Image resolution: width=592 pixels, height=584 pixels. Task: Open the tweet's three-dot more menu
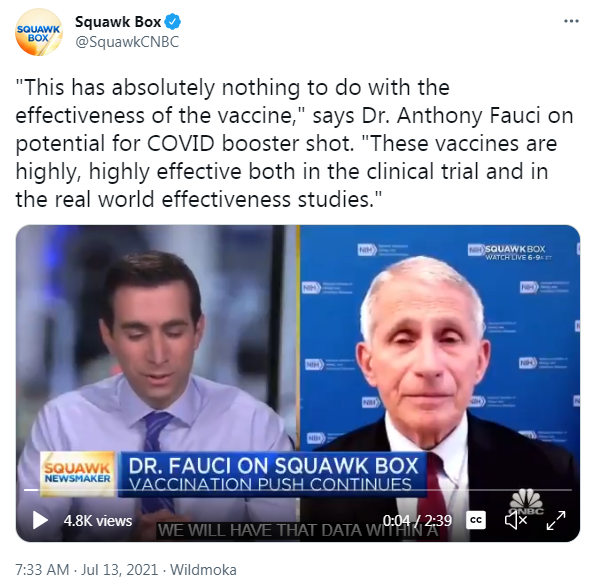(571, 21)
